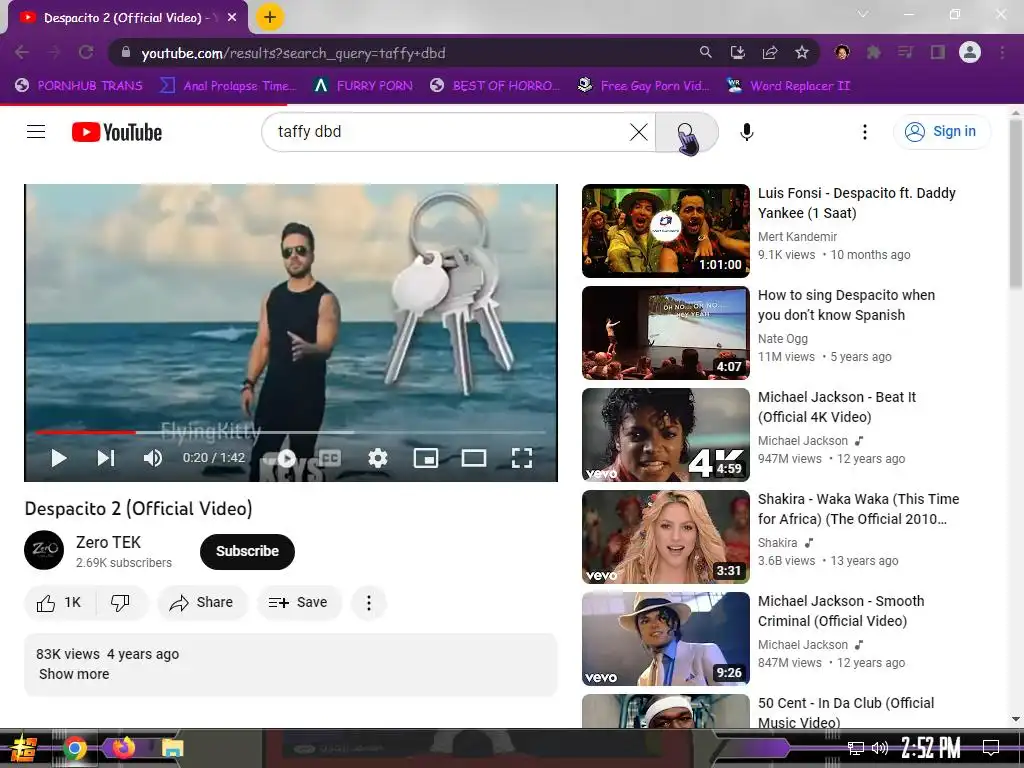
Task: Mute the video player volume
Action: pyautogui.click(x=152, y=458)
